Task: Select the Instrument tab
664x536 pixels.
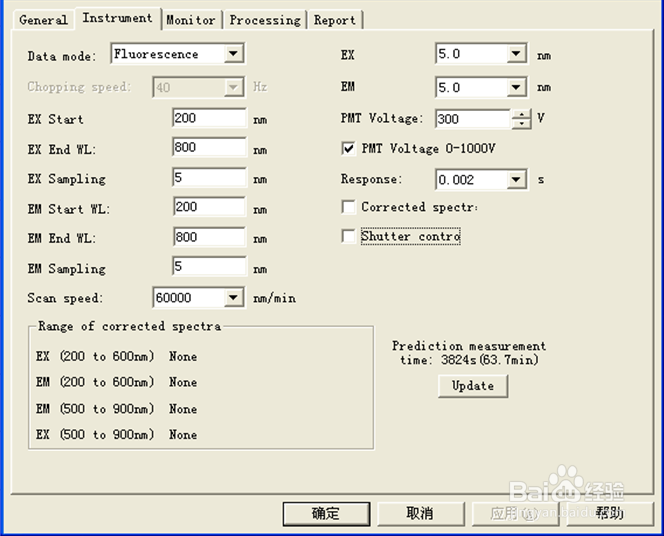Action: click(x=117, y=18)
